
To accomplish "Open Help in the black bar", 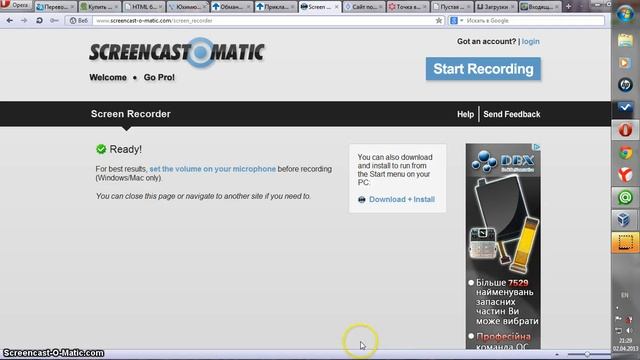I will 465,114.
